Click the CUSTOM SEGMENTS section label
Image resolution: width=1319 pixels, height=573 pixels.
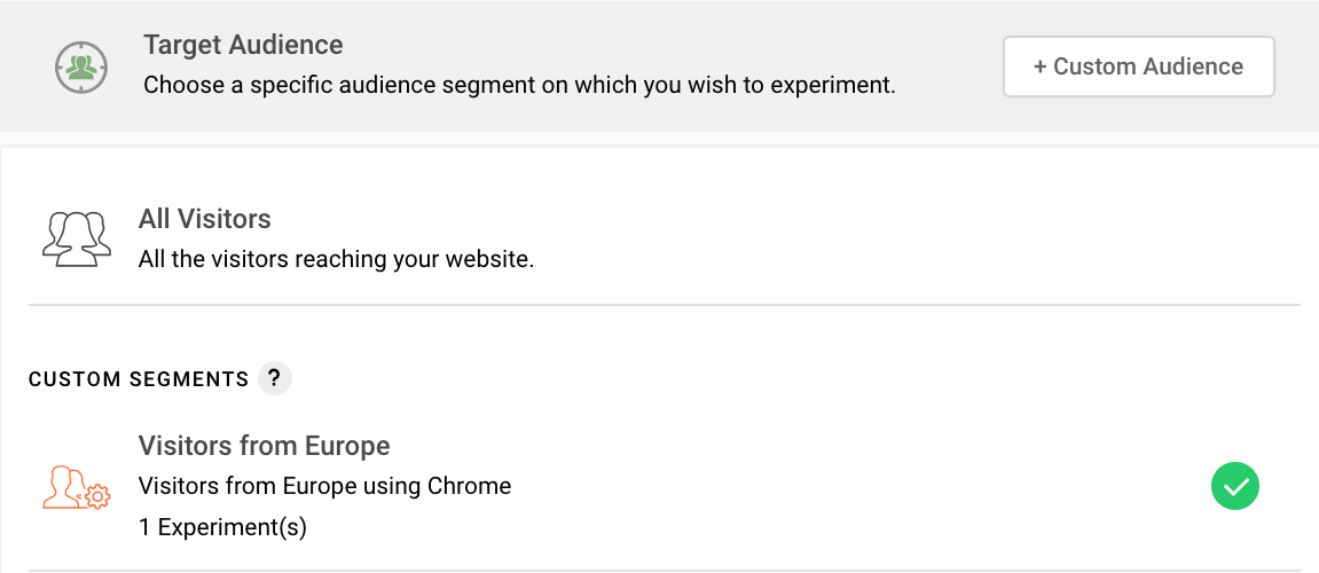click(x=138, y=380)
